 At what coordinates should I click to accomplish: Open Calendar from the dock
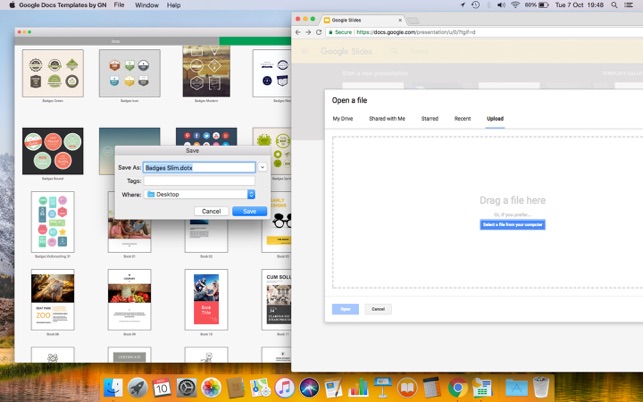coord(162,387)
